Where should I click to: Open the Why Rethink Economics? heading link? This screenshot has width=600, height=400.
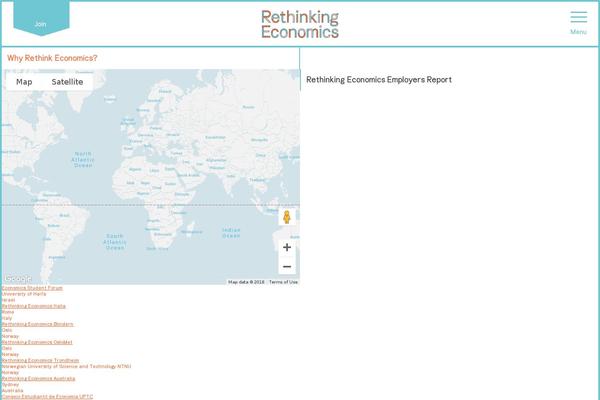pos(52,58)
